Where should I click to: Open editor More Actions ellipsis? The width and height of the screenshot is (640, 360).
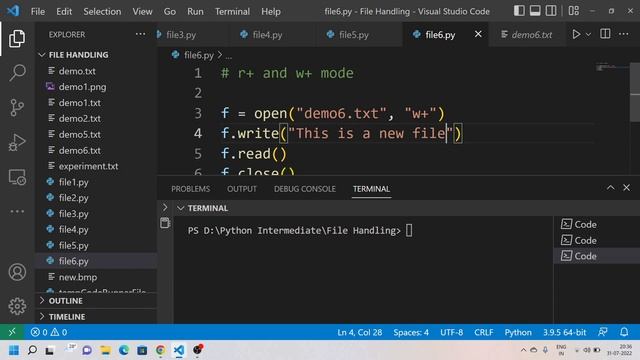coord(624,34)
